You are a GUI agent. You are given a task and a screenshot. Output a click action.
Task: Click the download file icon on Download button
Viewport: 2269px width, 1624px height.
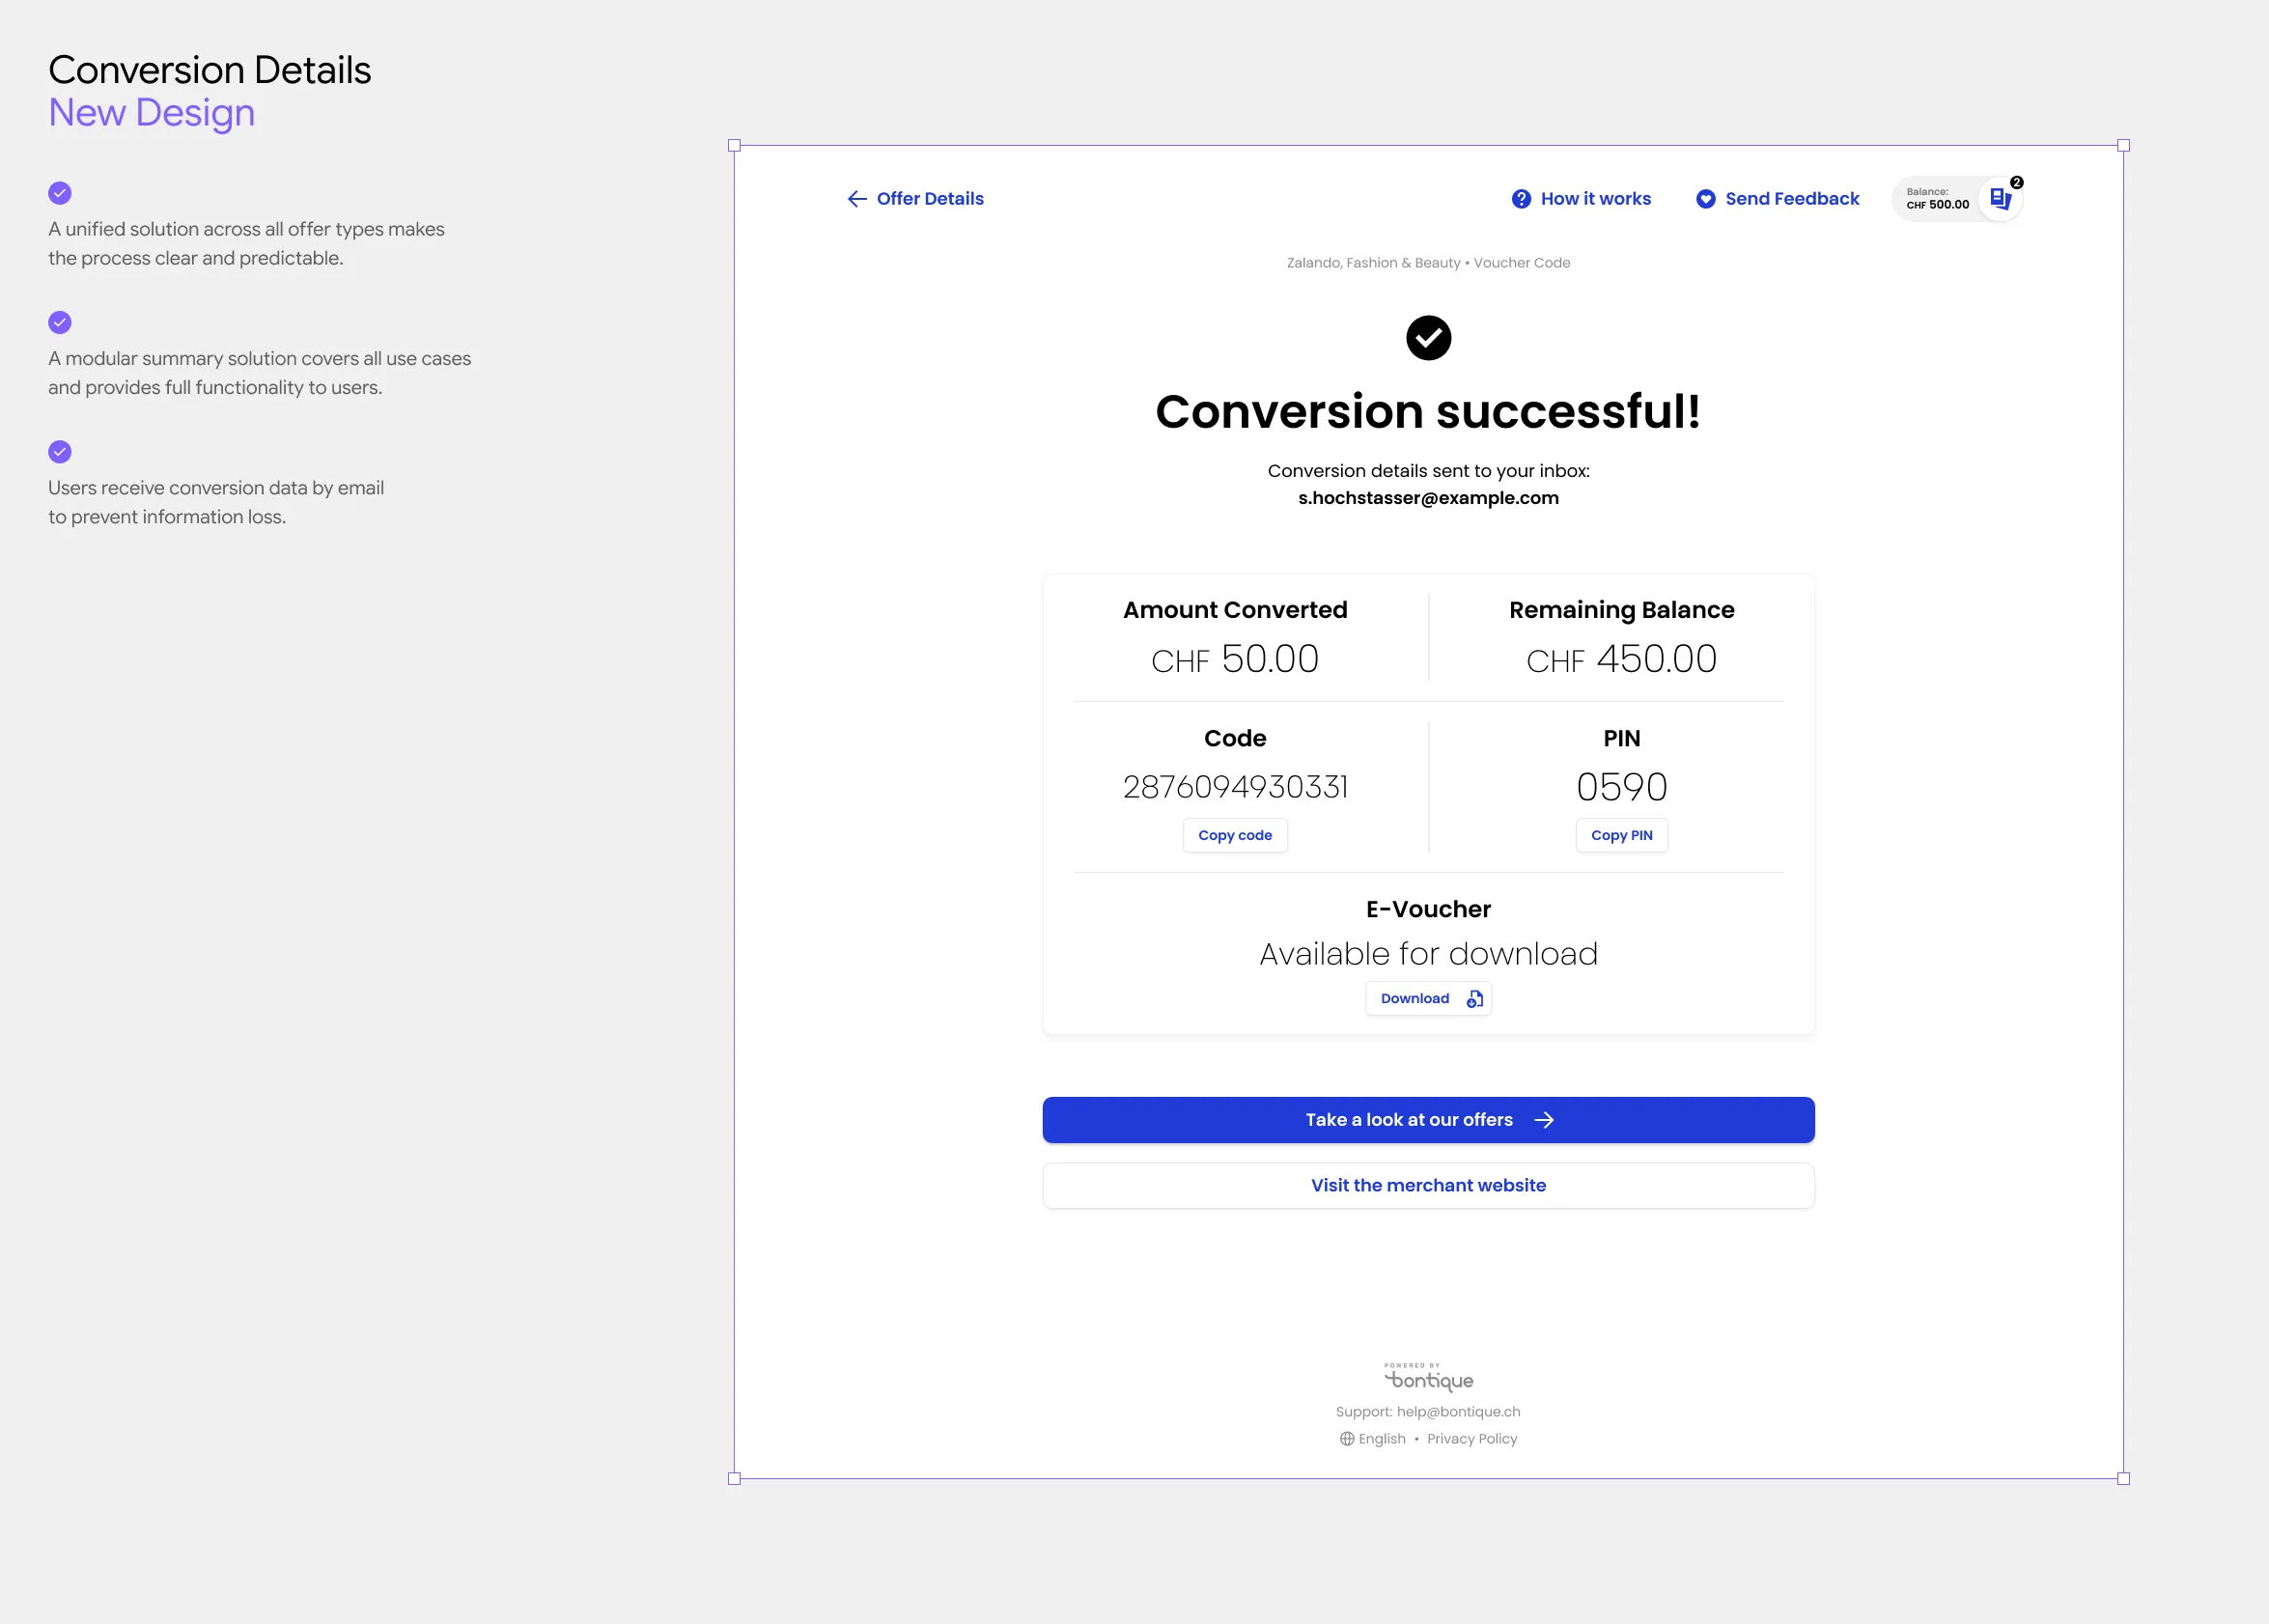click(1474, 999)
